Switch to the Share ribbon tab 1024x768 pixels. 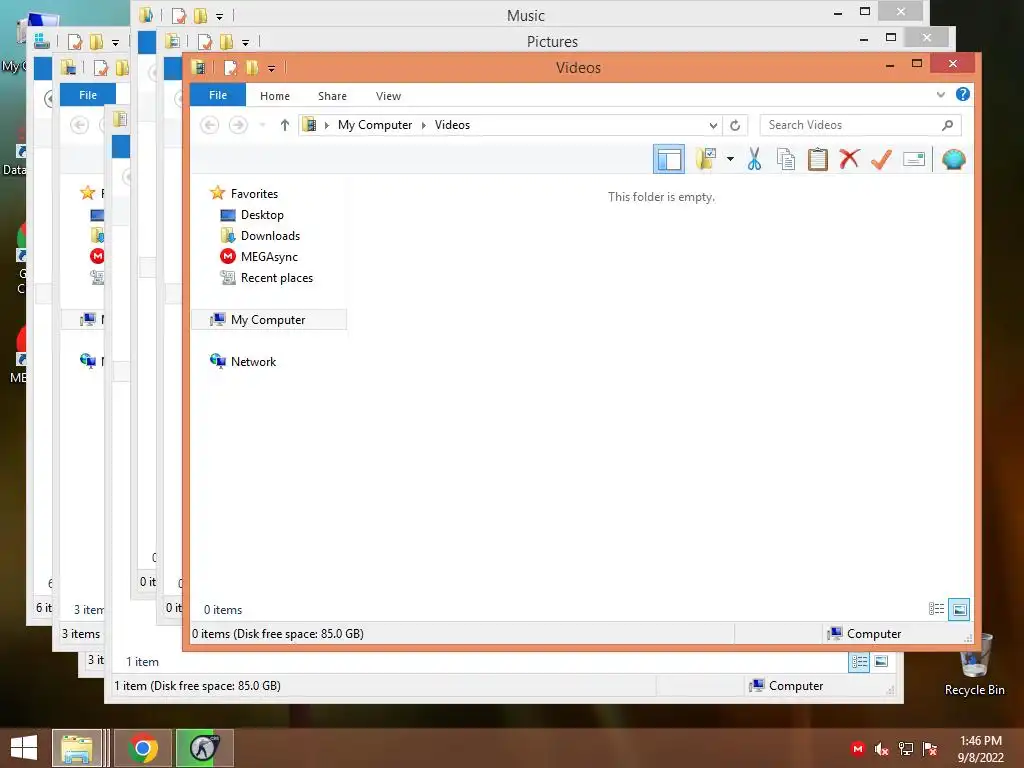pyautogui.click(x=332, y=96)
